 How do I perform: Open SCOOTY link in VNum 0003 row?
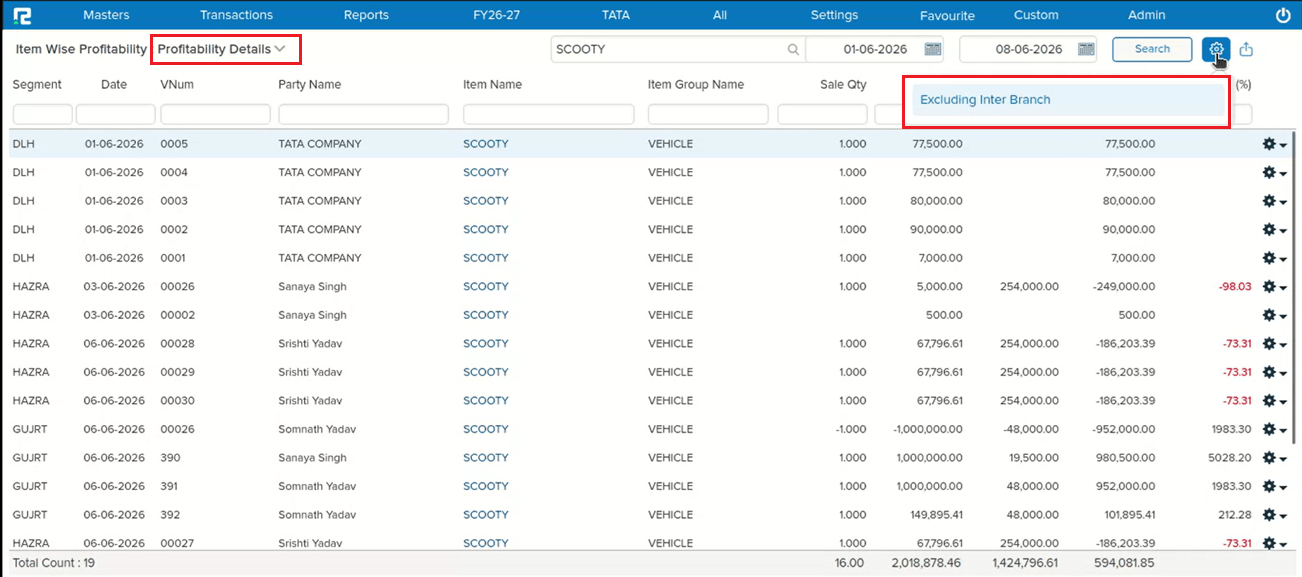(485, 201)
